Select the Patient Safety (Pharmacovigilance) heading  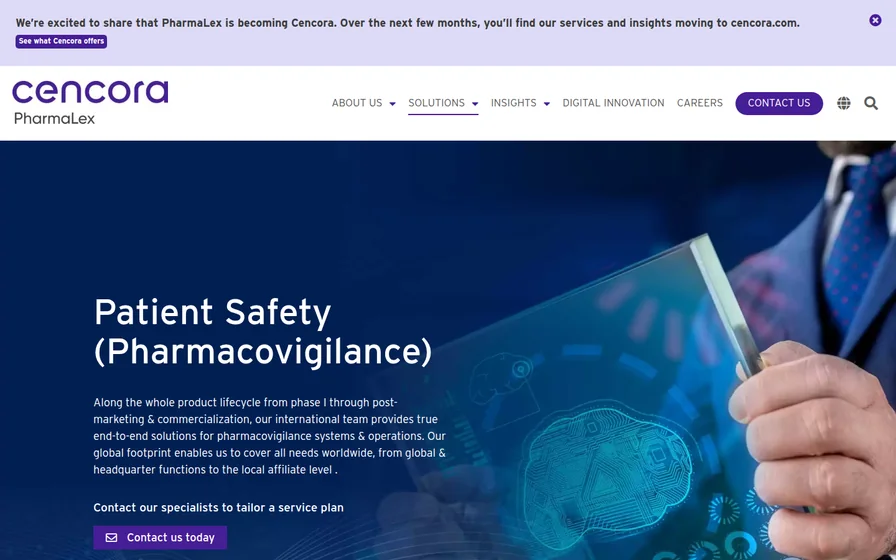263,332
